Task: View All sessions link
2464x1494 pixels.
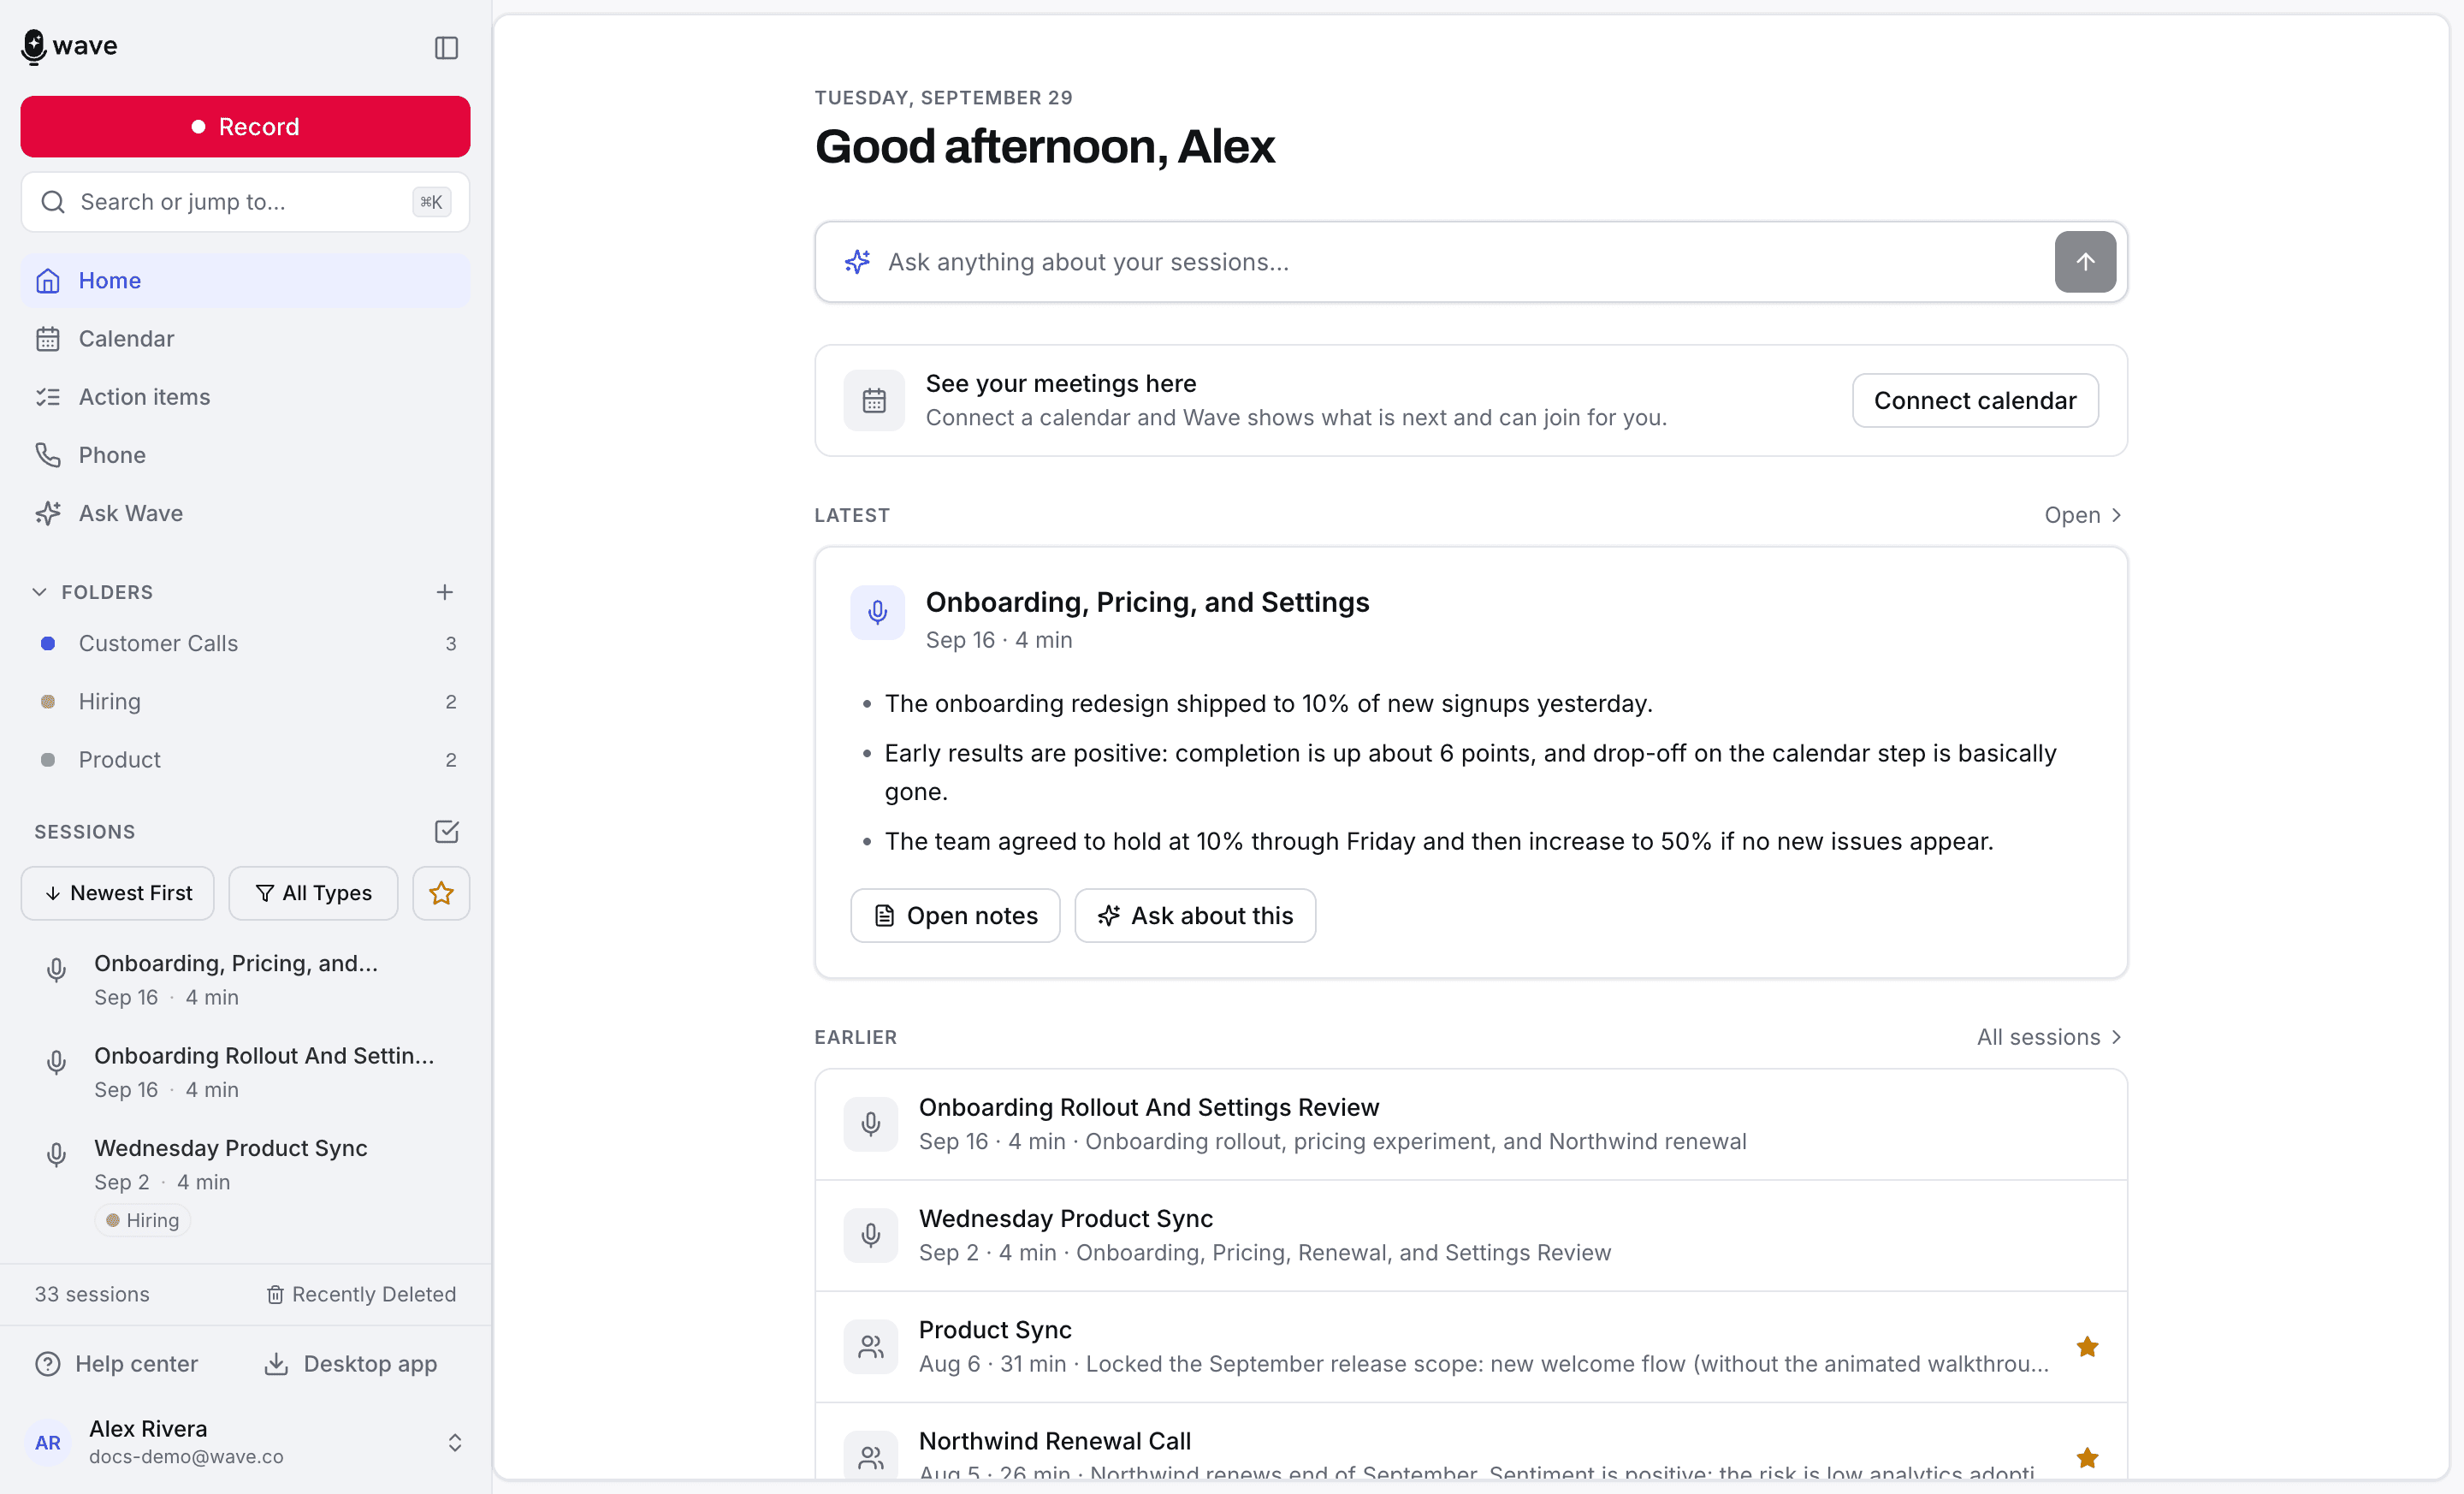Action: (2049, 1037)
